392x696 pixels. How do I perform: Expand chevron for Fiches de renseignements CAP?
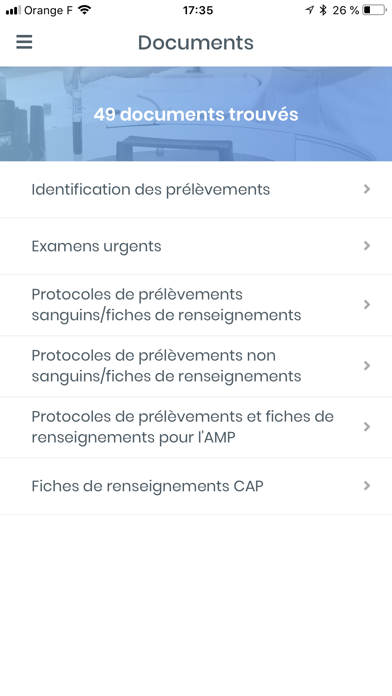click(367, 486)
